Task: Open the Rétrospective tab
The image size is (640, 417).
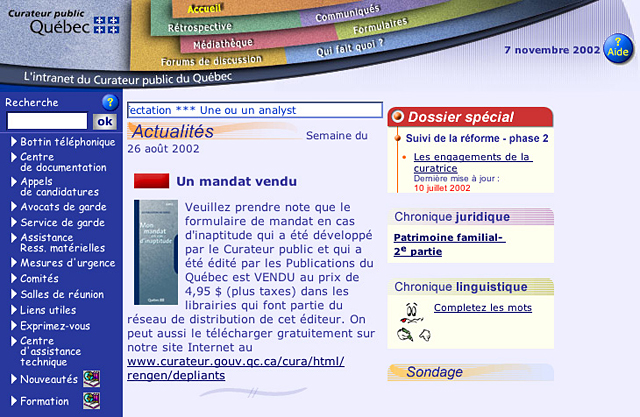Action: click(x=200, y=27)
